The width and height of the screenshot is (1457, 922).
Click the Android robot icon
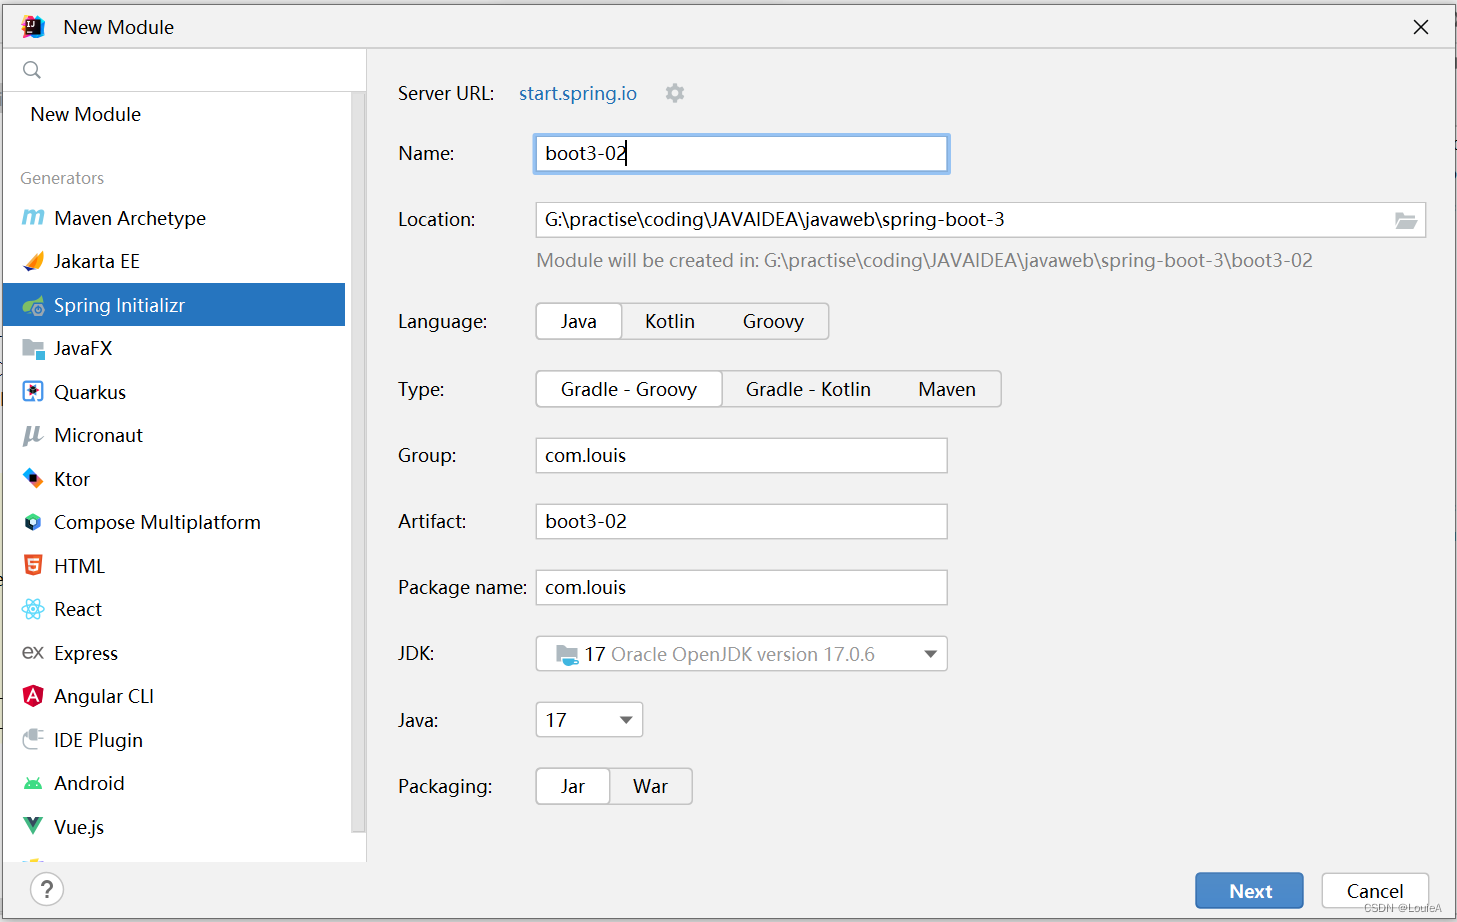pyautogui.click(x=33, y=783)
